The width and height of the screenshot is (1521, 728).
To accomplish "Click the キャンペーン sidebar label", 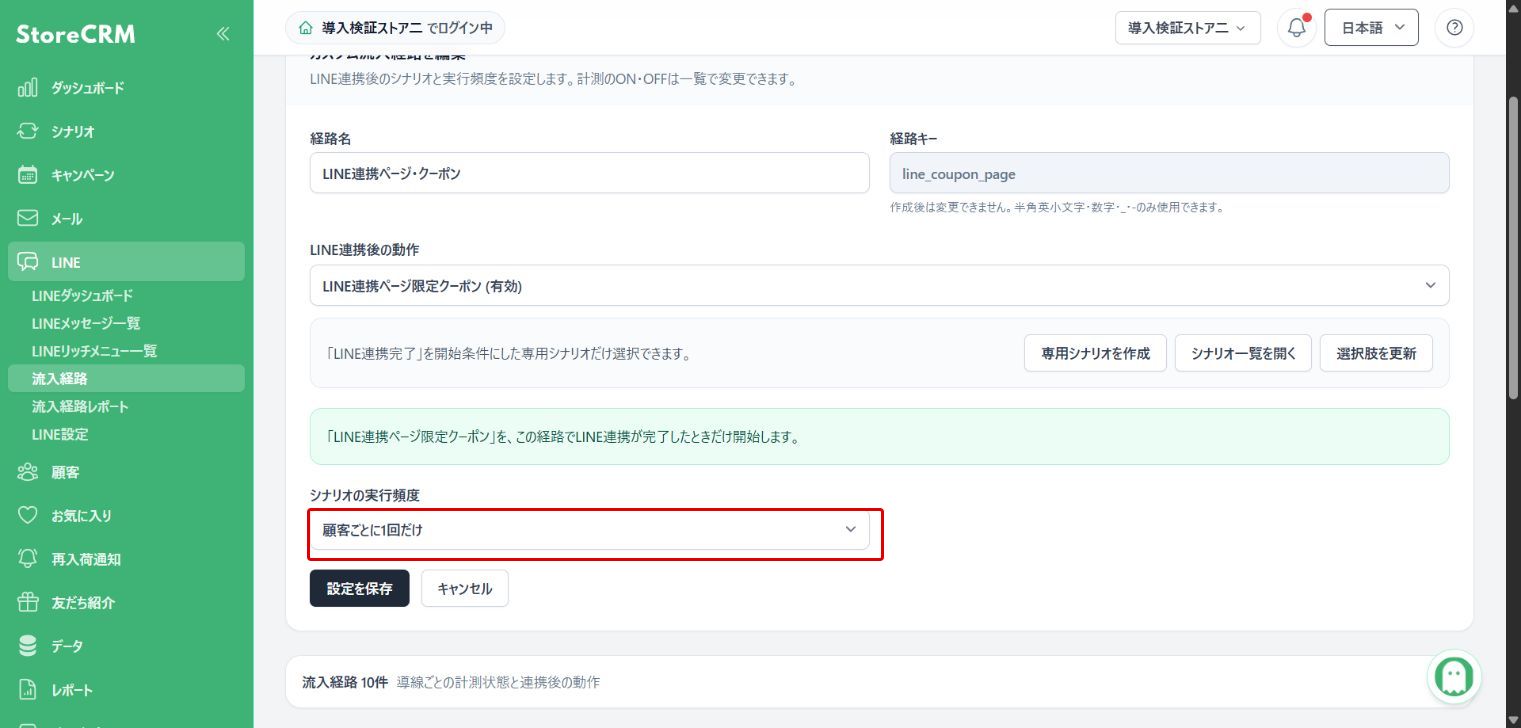I will click(x=83, y=175).
